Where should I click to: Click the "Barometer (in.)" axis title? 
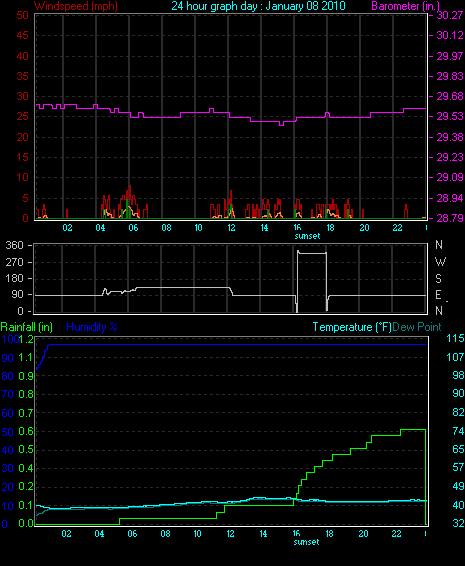405,6
